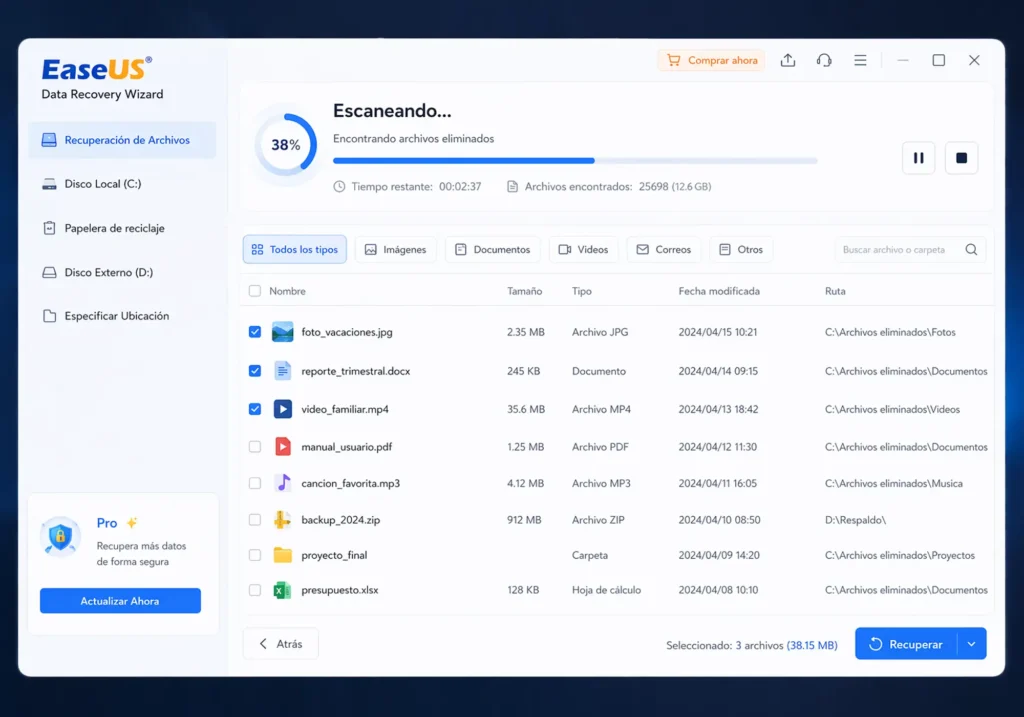Click the Comprar ahora button
Viewport: 1024px width, 717px height.
(711, 60)
